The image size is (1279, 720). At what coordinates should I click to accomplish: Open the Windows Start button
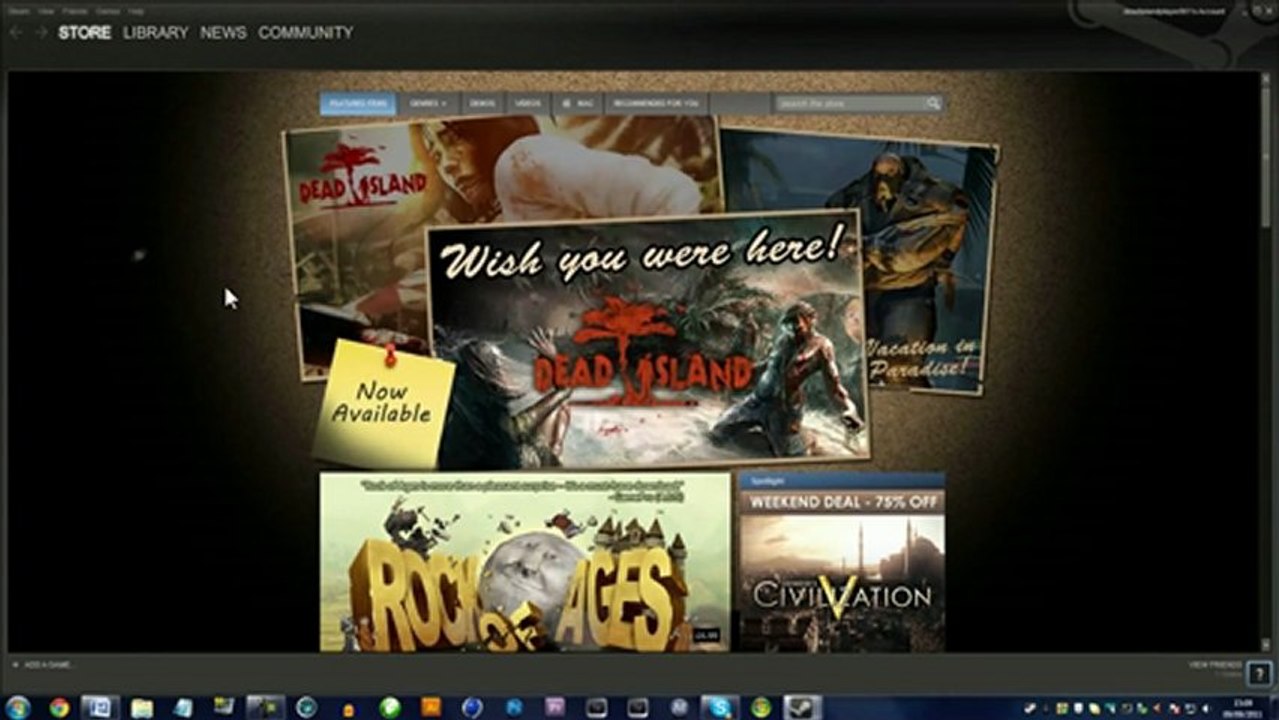17,707
